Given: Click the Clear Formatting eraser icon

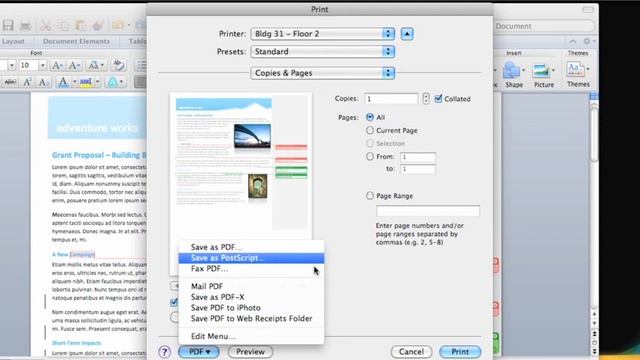Looking at the screenshot, I should point(118,65).
